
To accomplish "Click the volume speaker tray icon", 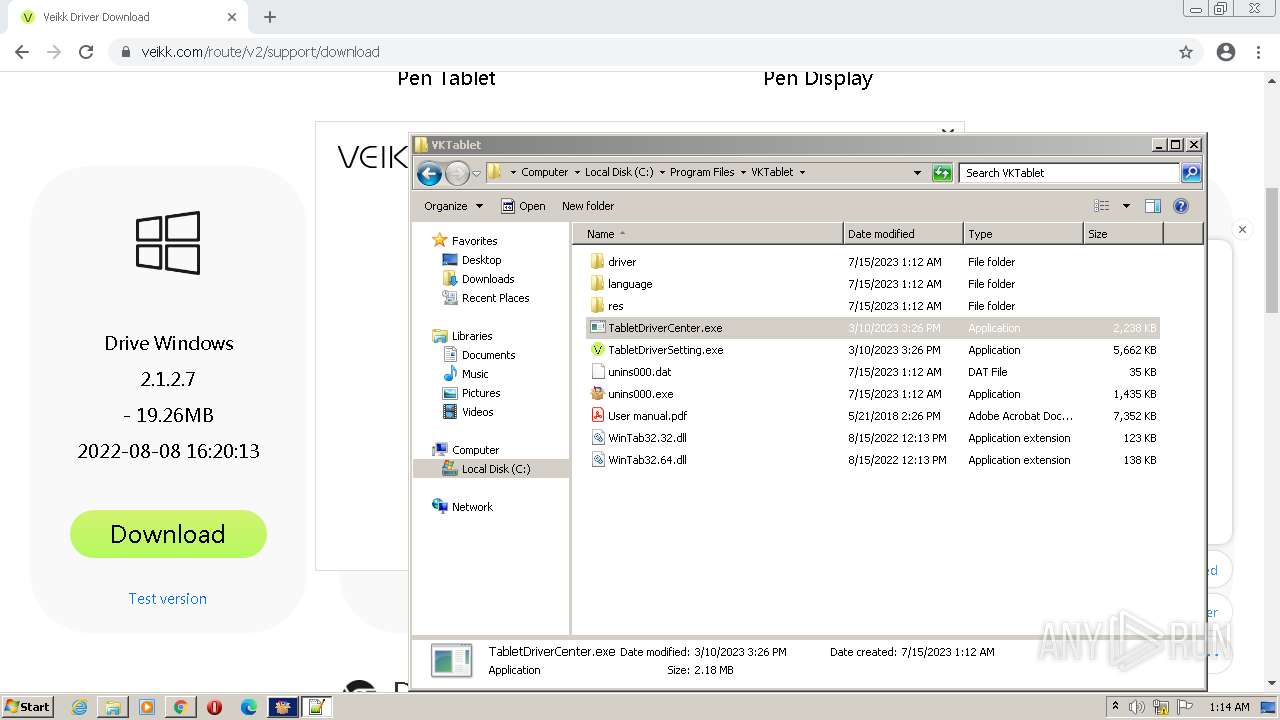I will coord(1138,707).
